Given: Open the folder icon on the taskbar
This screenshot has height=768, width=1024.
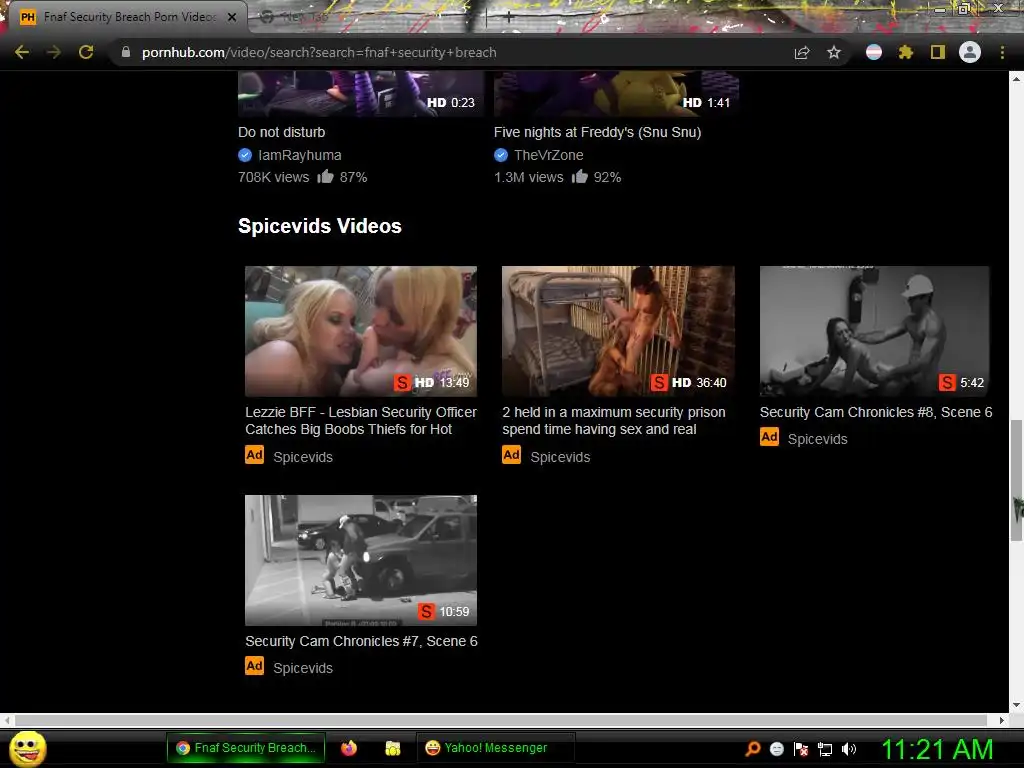Looking at the screenshot, I should coord(392,748).
